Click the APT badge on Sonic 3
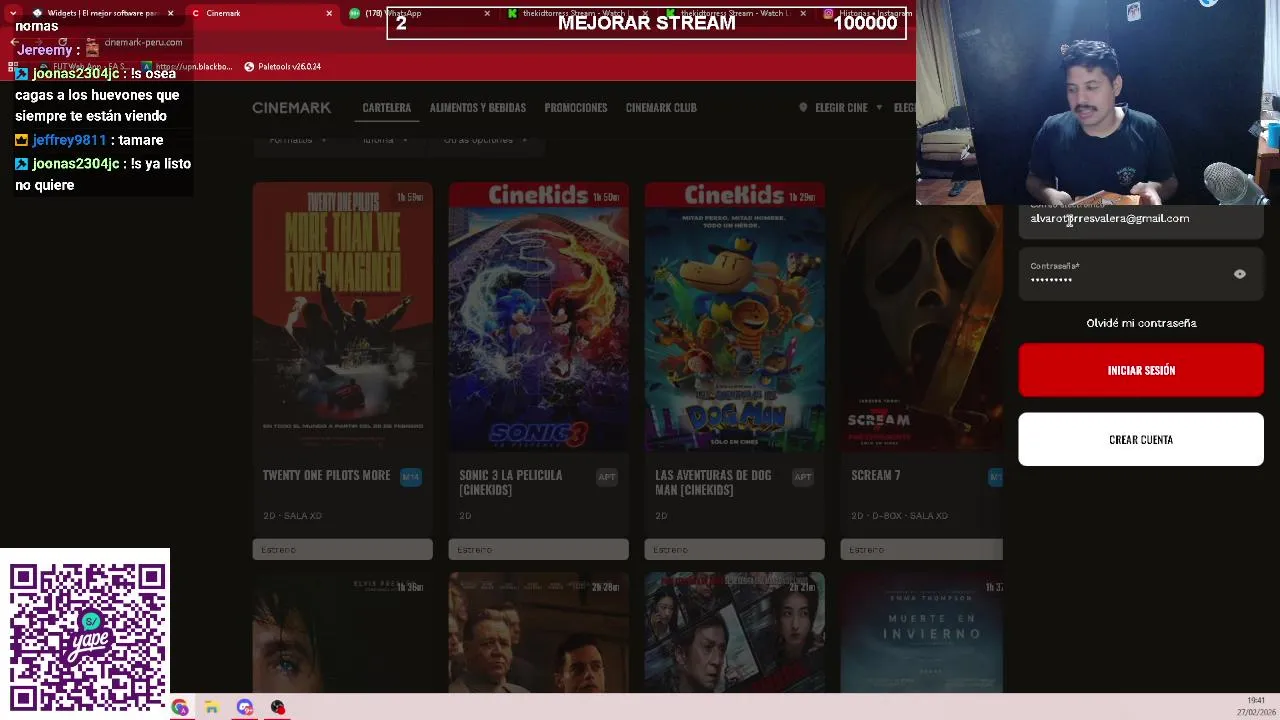This screenshot has width=1280, height=720. coord(607,477)
